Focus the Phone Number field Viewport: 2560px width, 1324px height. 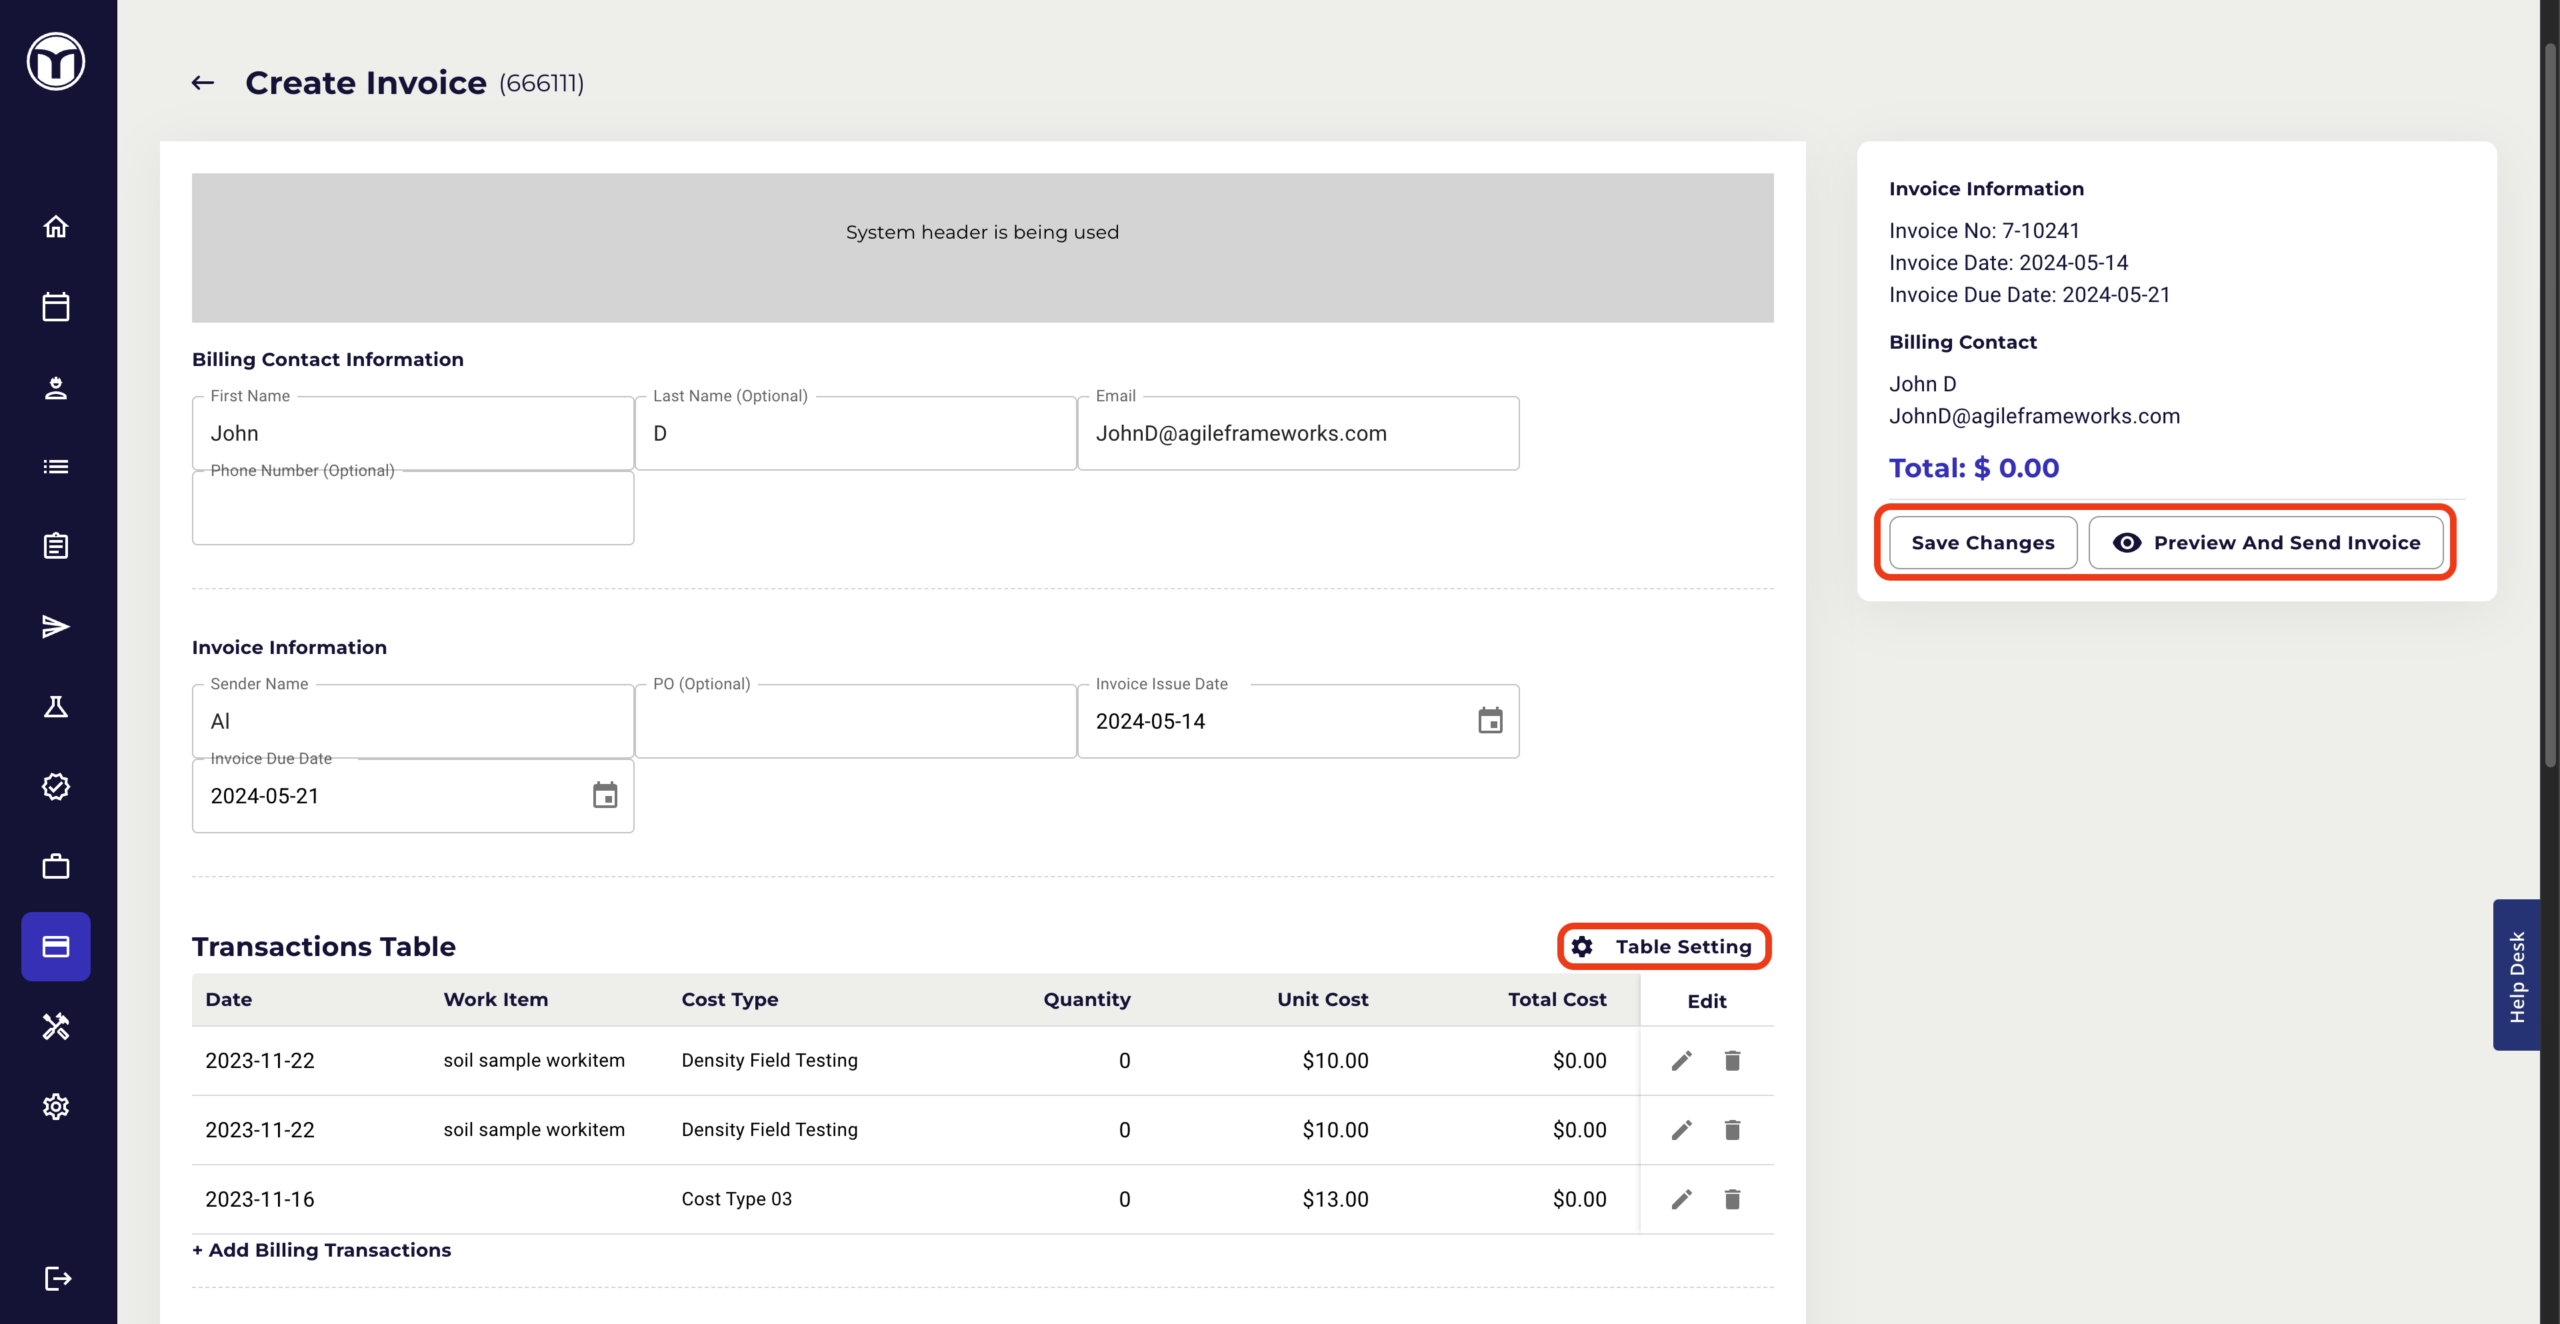pos(413,508)
